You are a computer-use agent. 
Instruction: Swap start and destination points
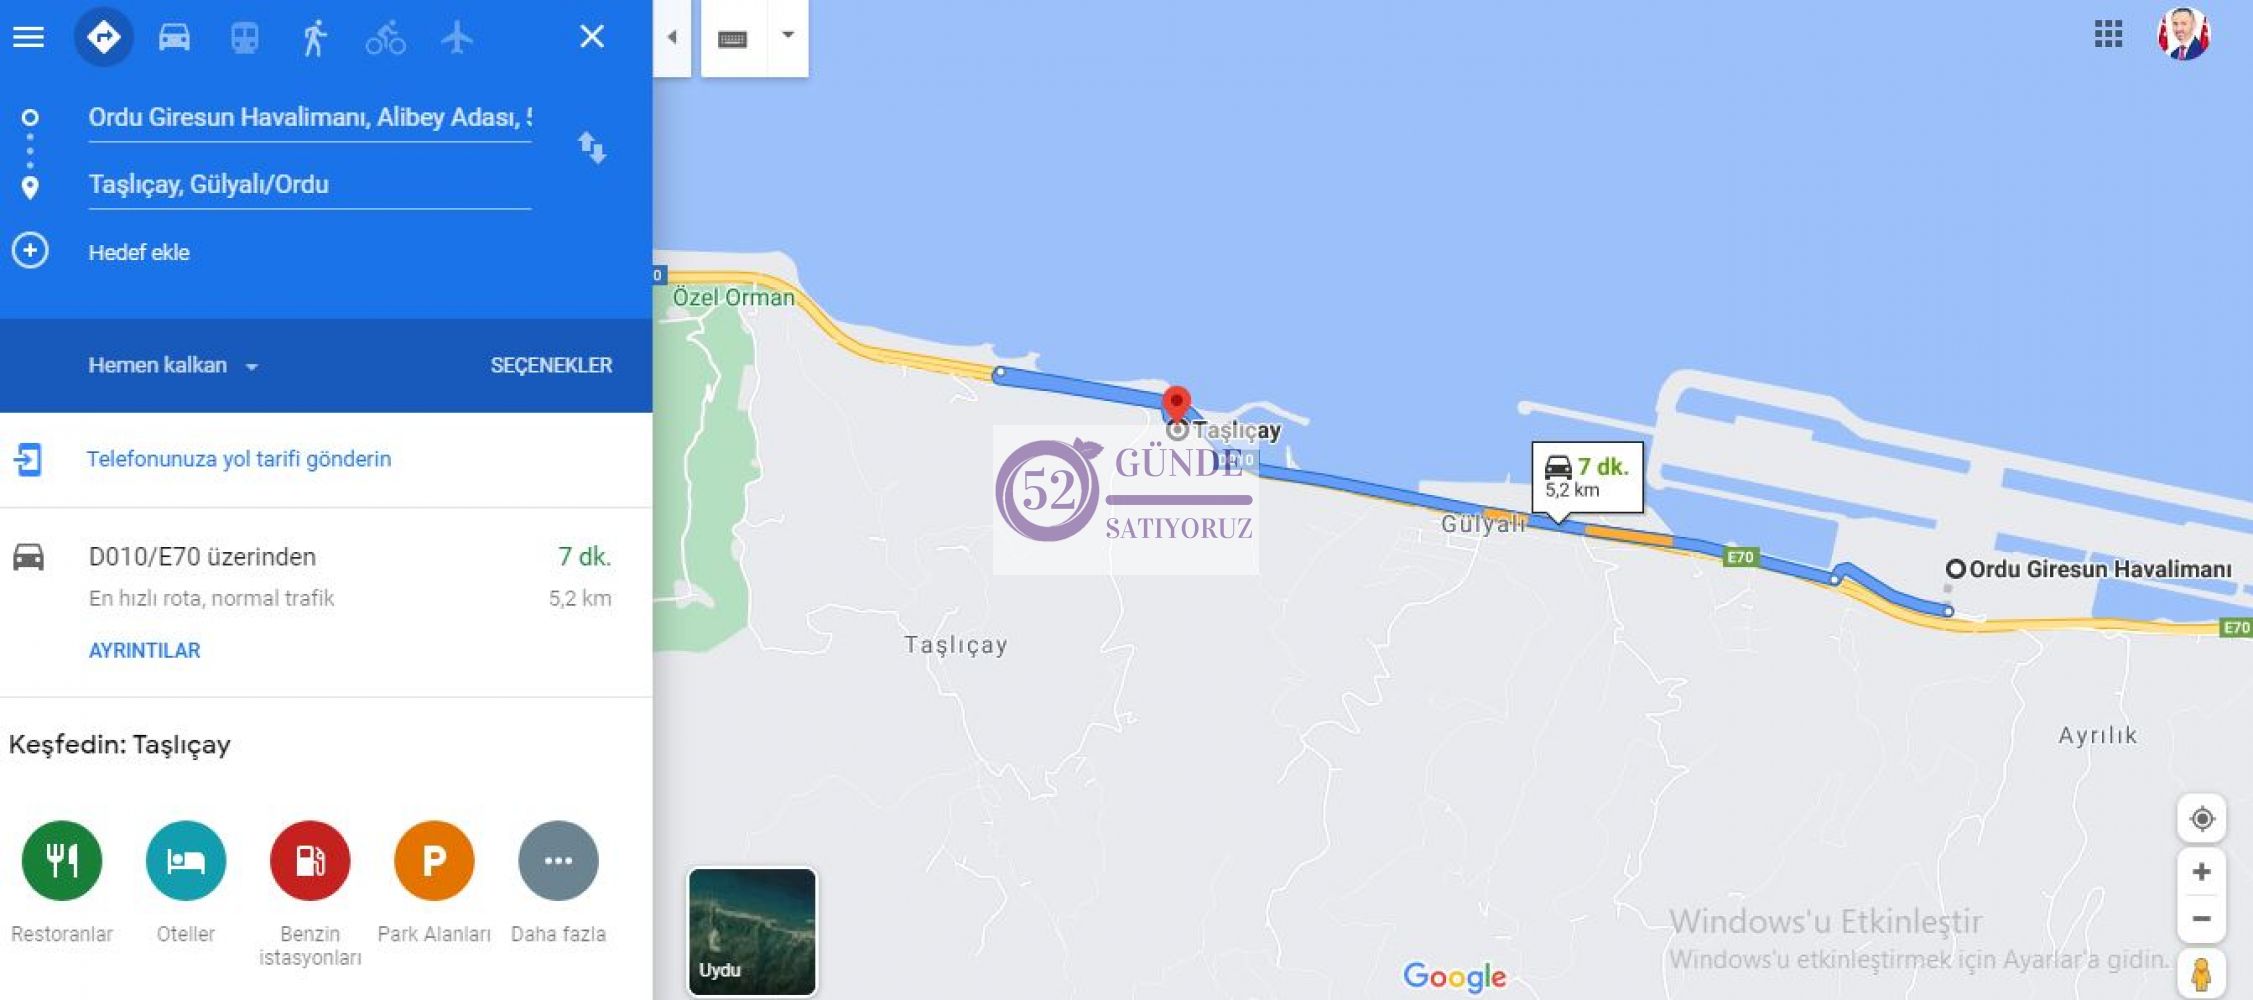click(592, 148)
